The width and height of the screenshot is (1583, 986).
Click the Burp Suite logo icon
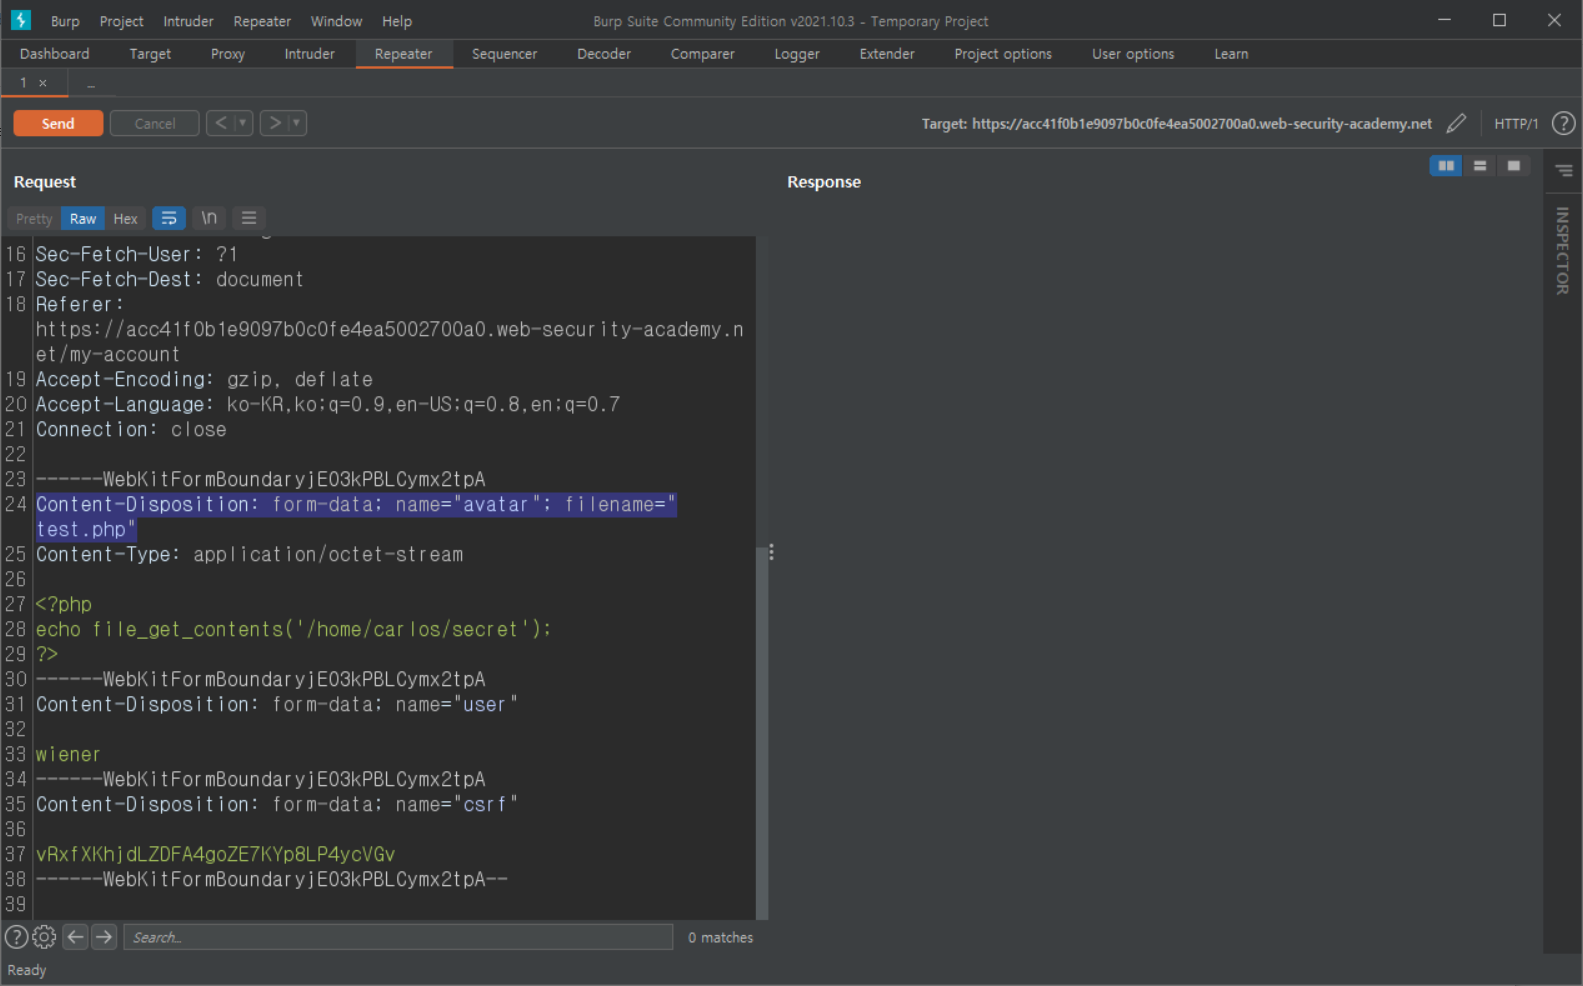20,20
